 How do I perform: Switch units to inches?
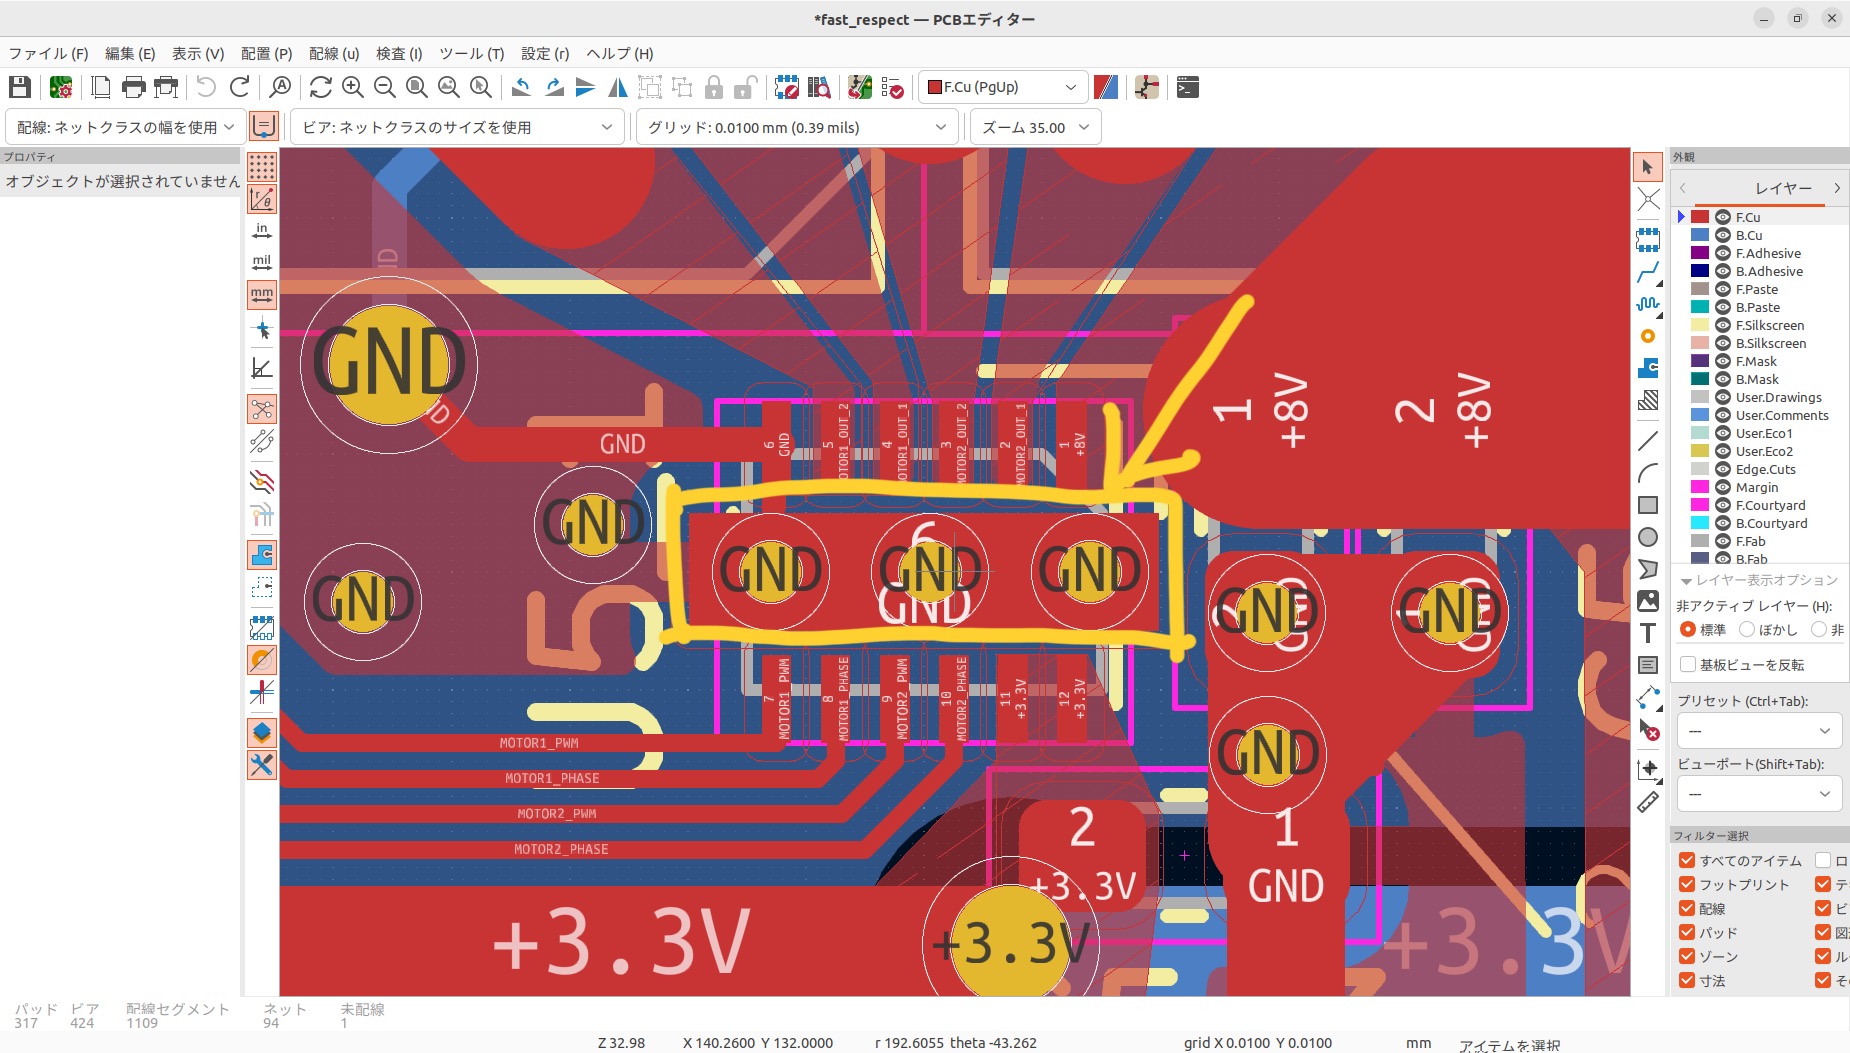(262, 231)
